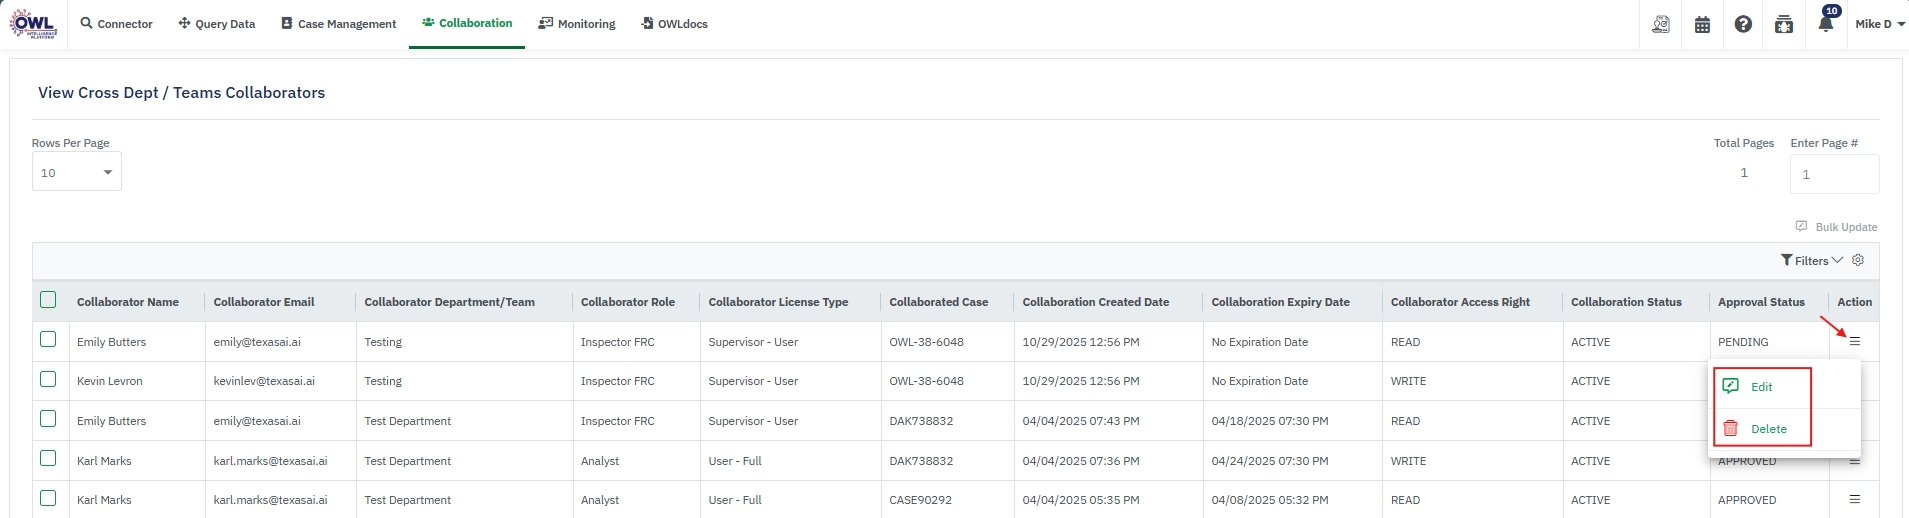Expand the Filters dropdown
This screenshot has width=1909, height=518.
point(1811,261)
